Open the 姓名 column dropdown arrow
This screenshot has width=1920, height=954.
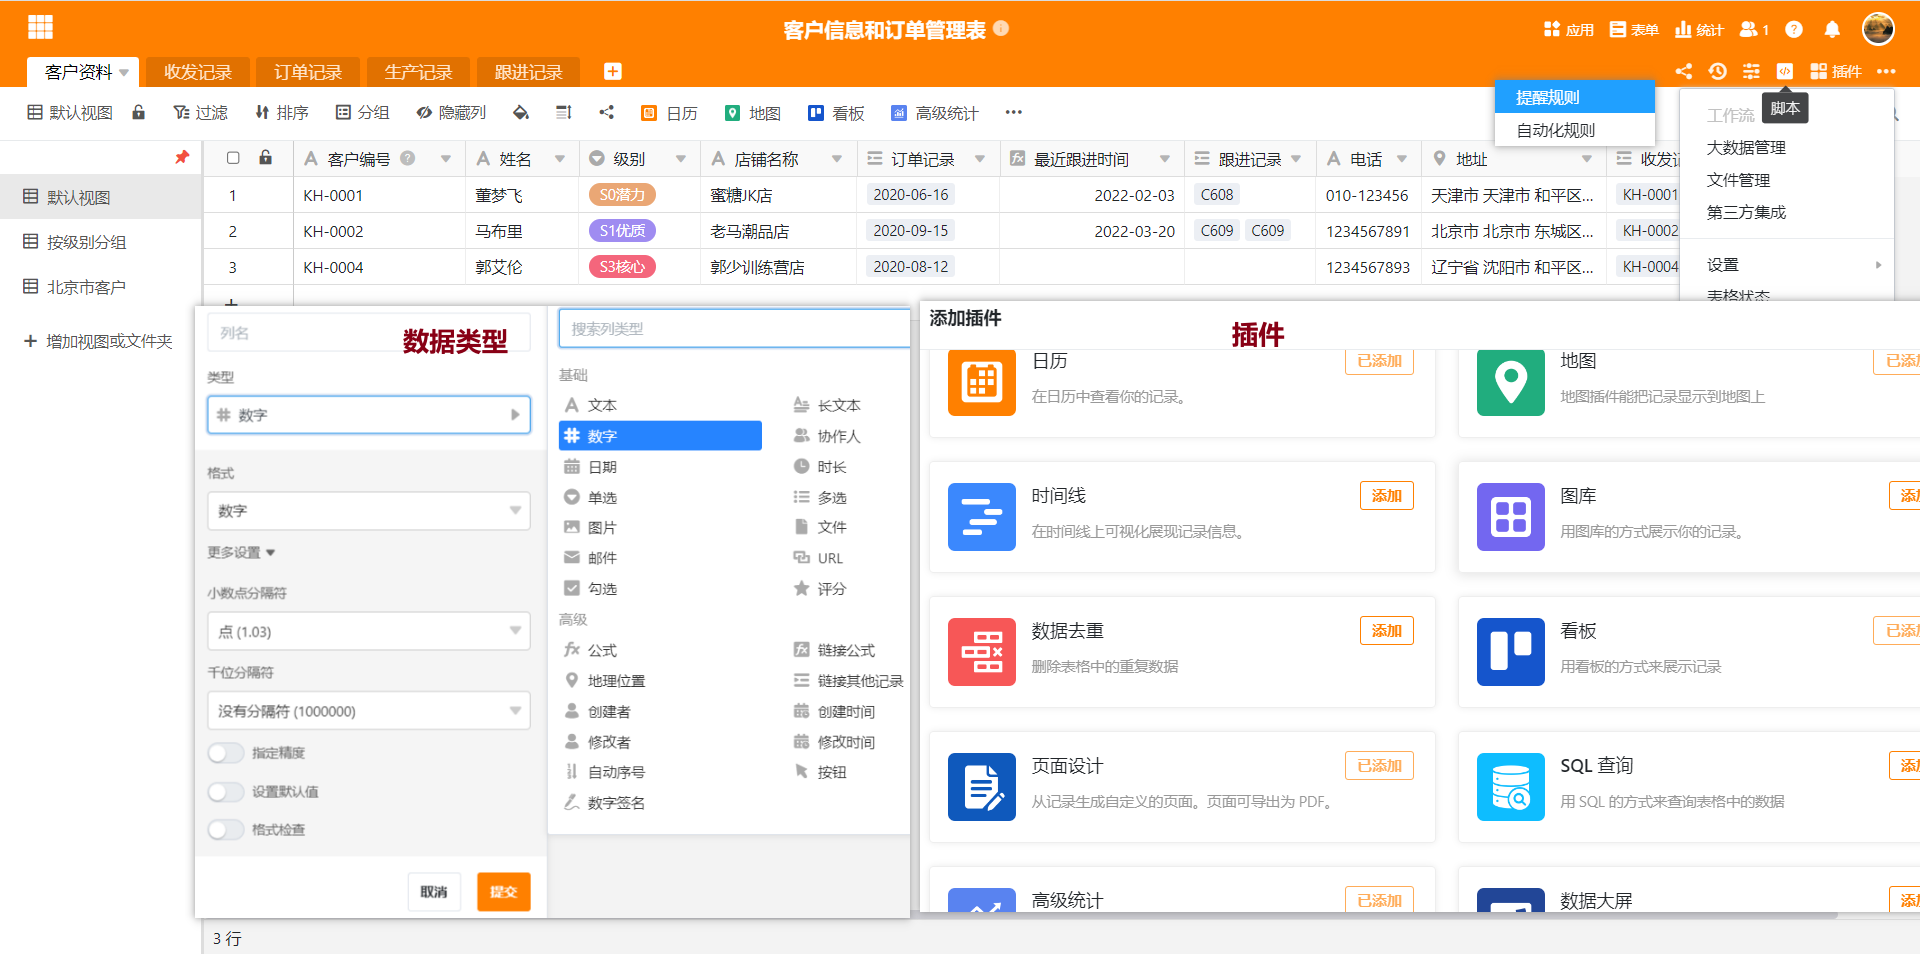point(560,158)
